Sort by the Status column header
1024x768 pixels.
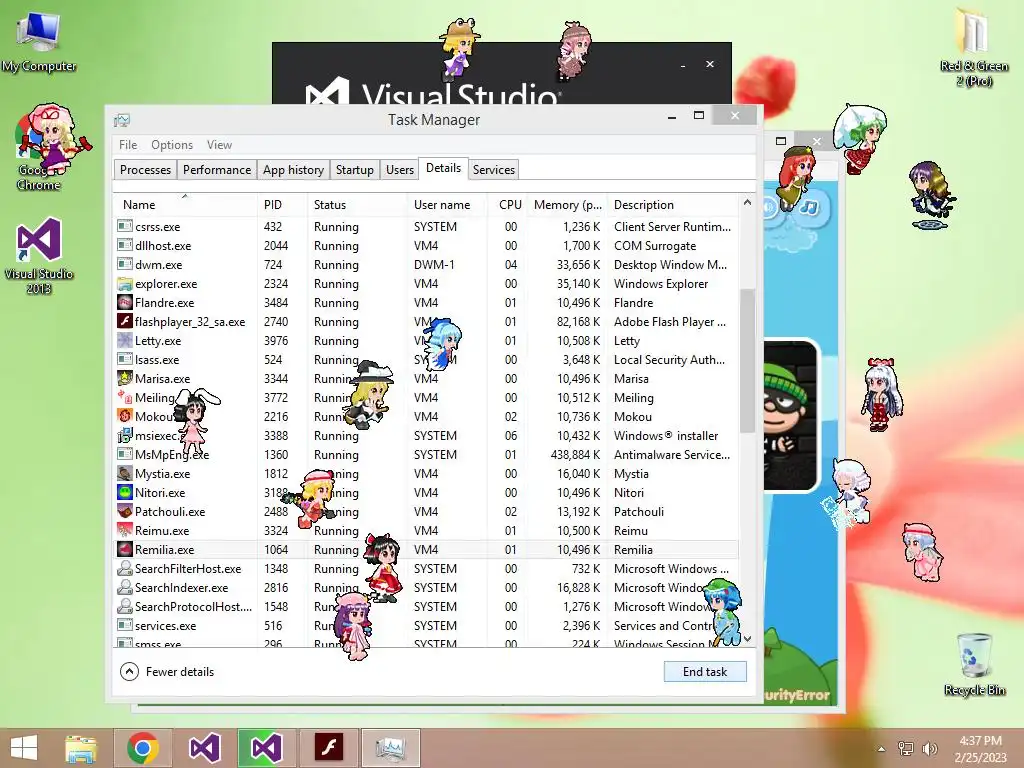[357, 204]
